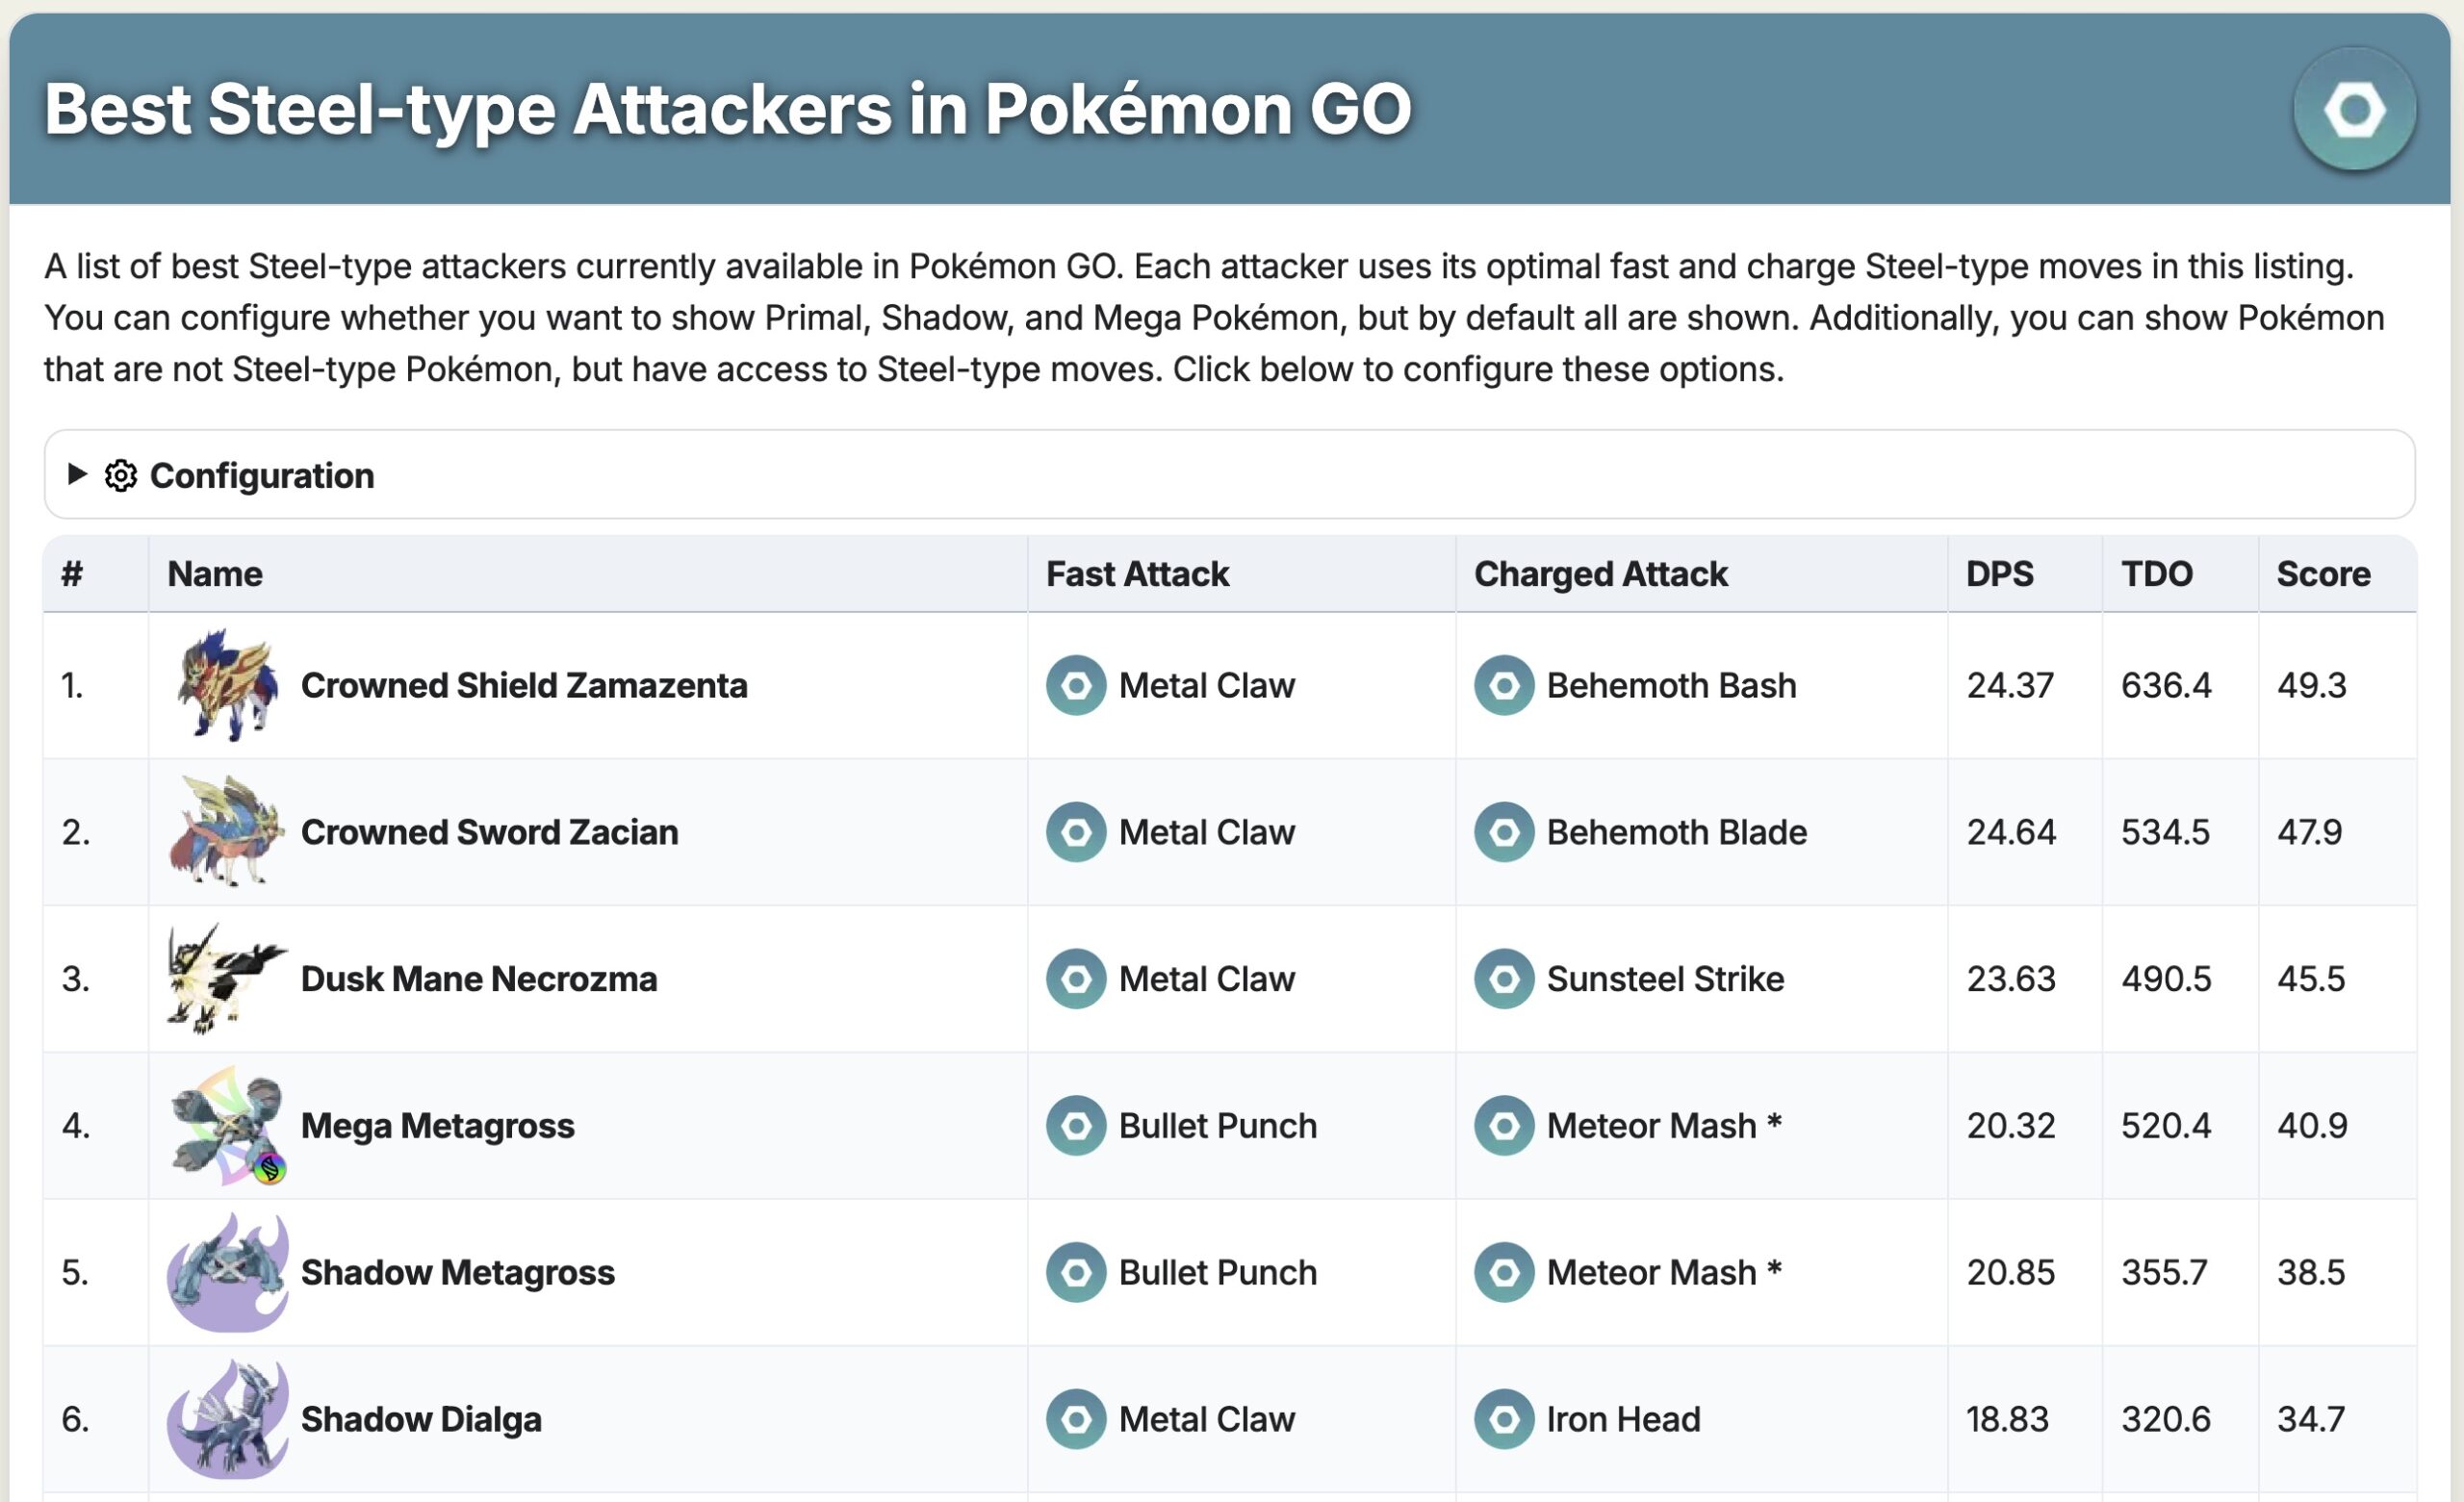Select TDO value 320.6
Image resolution: width=2464 pixels, height=1502 pixels.
pos(2166,1419)
